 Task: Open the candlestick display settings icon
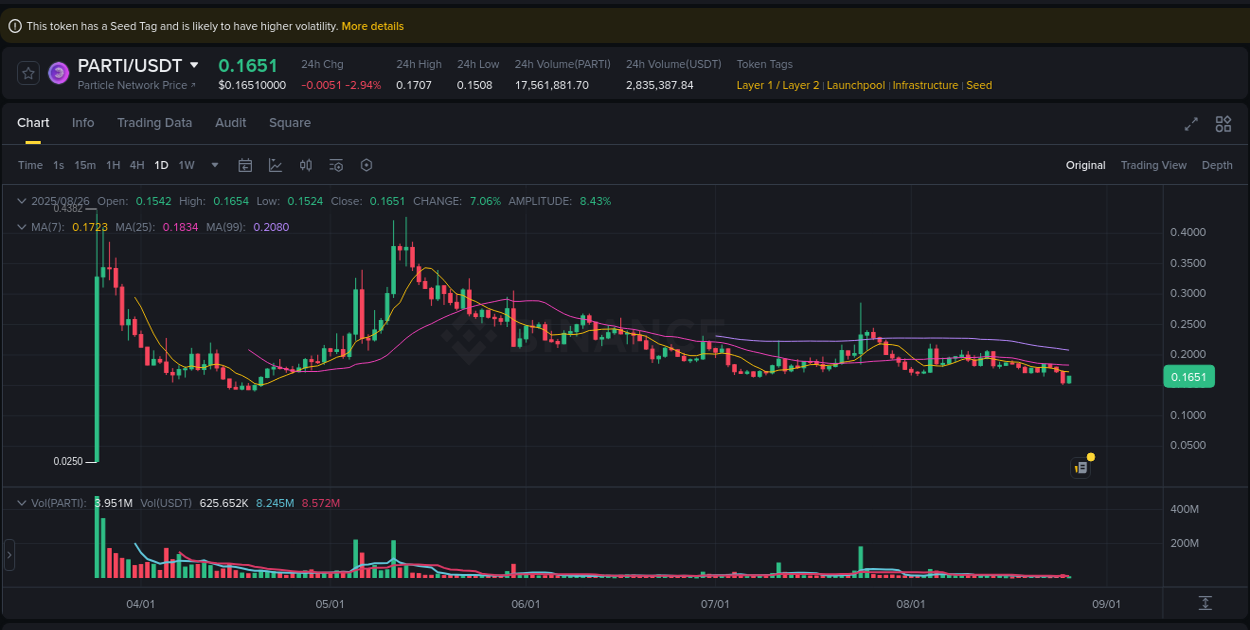click(306, 165)
